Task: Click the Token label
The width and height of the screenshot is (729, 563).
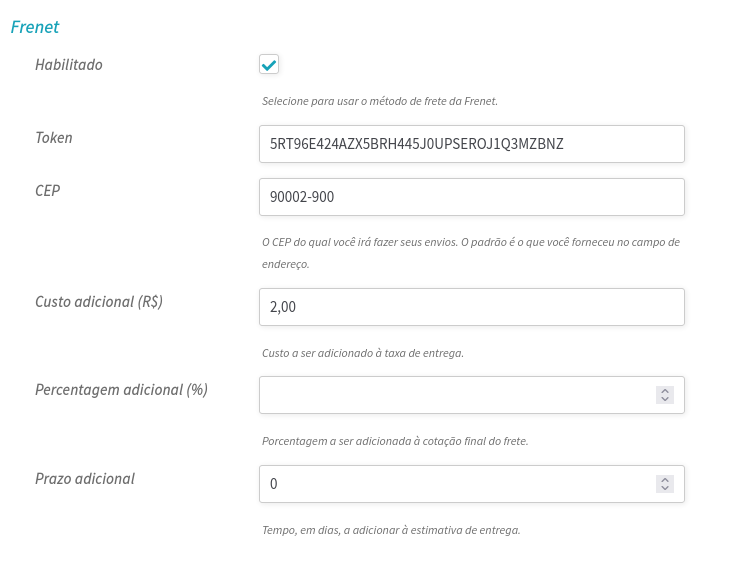Action: click(53, 138)
